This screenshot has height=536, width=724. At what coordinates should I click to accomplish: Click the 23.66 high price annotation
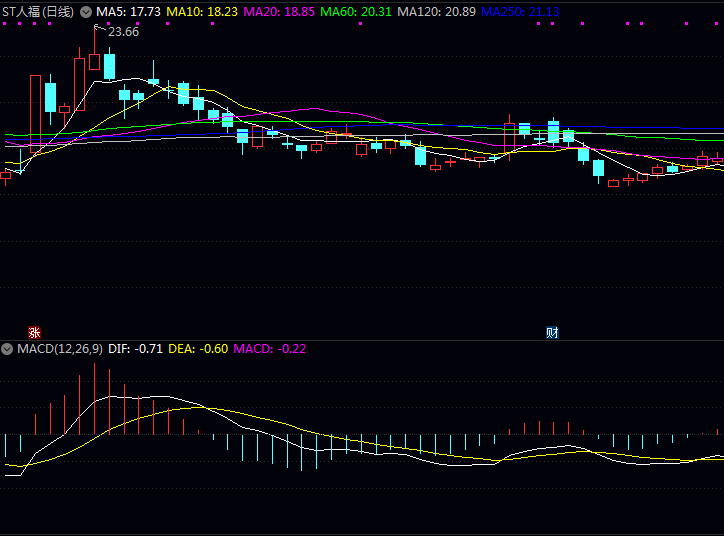click(x=123, y=32)
